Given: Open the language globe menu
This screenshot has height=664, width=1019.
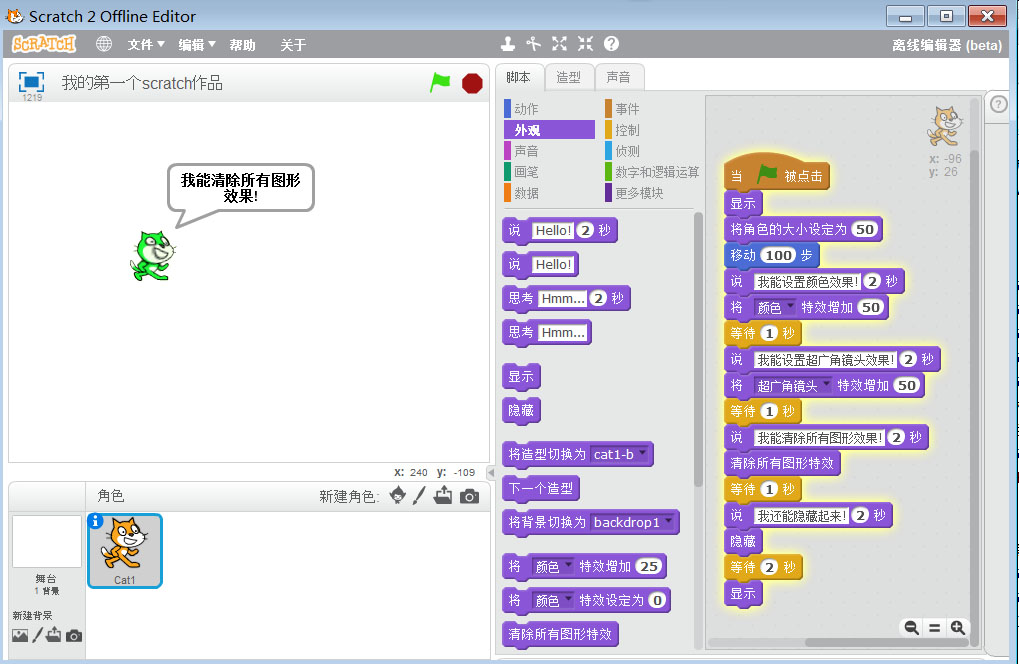Looking at the screenshot, I should tap(103, 44).
